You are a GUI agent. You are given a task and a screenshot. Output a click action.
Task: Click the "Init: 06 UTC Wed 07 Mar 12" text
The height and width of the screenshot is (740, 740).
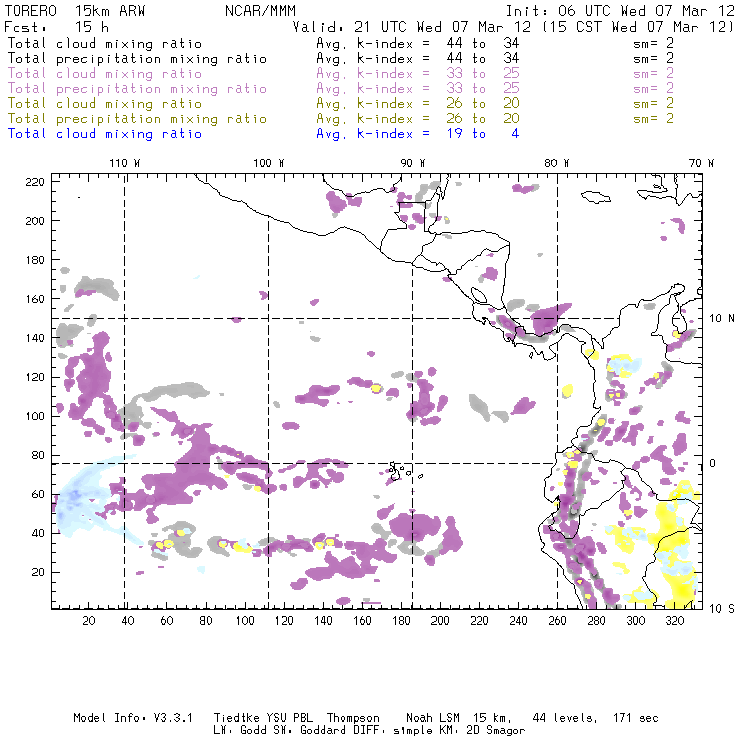tap(620, 11)
